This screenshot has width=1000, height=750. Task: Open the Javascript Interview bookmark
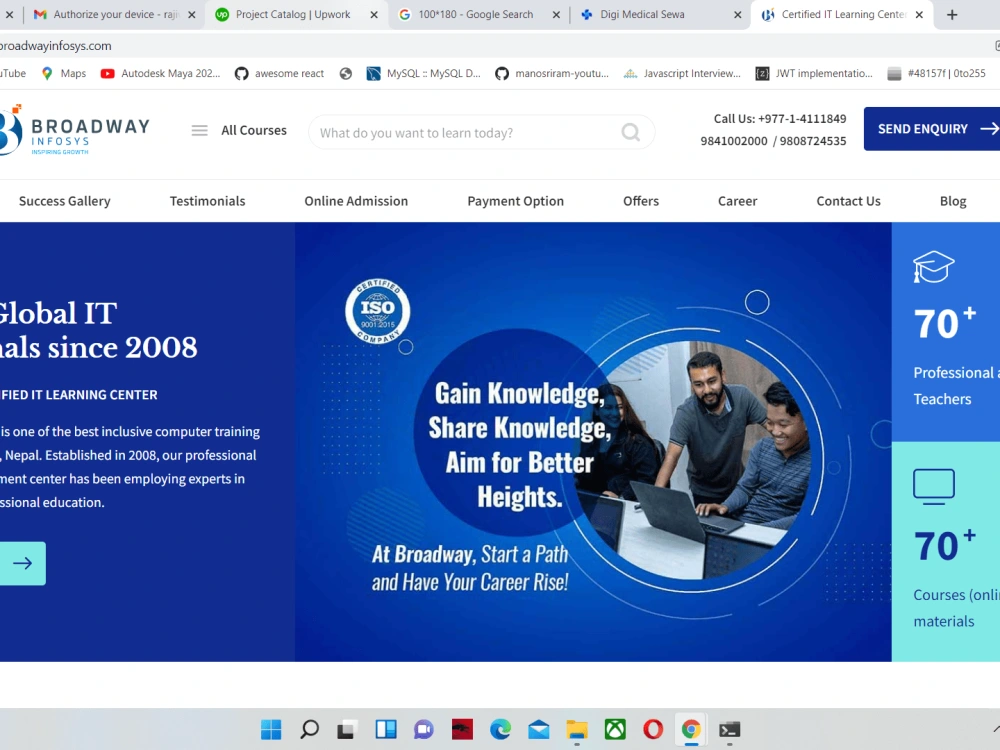coord(682,73)
